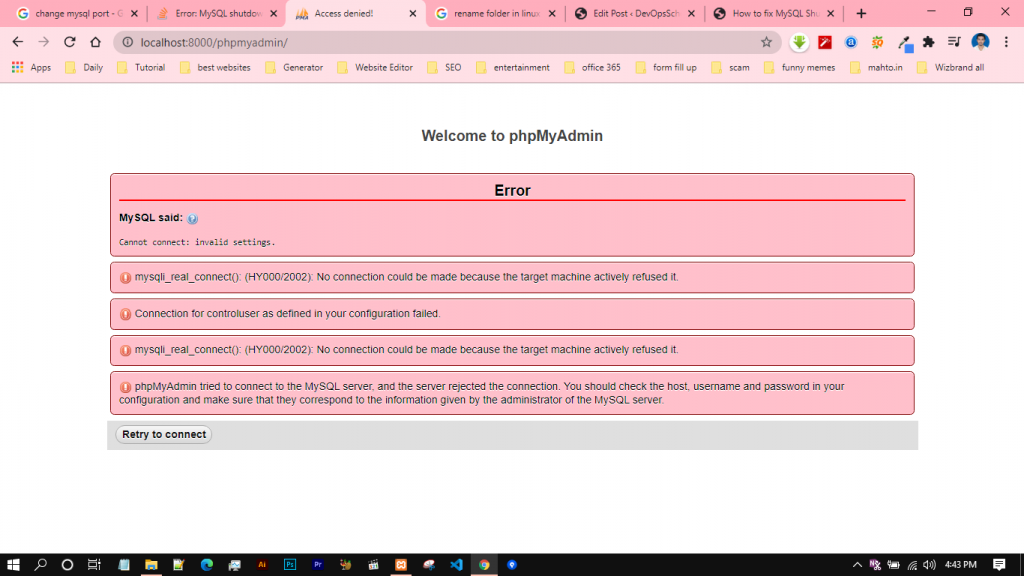Screen dimensions: 1024x576
Task: Reload the phpMyAdmin page
Action: coord(70,42)
